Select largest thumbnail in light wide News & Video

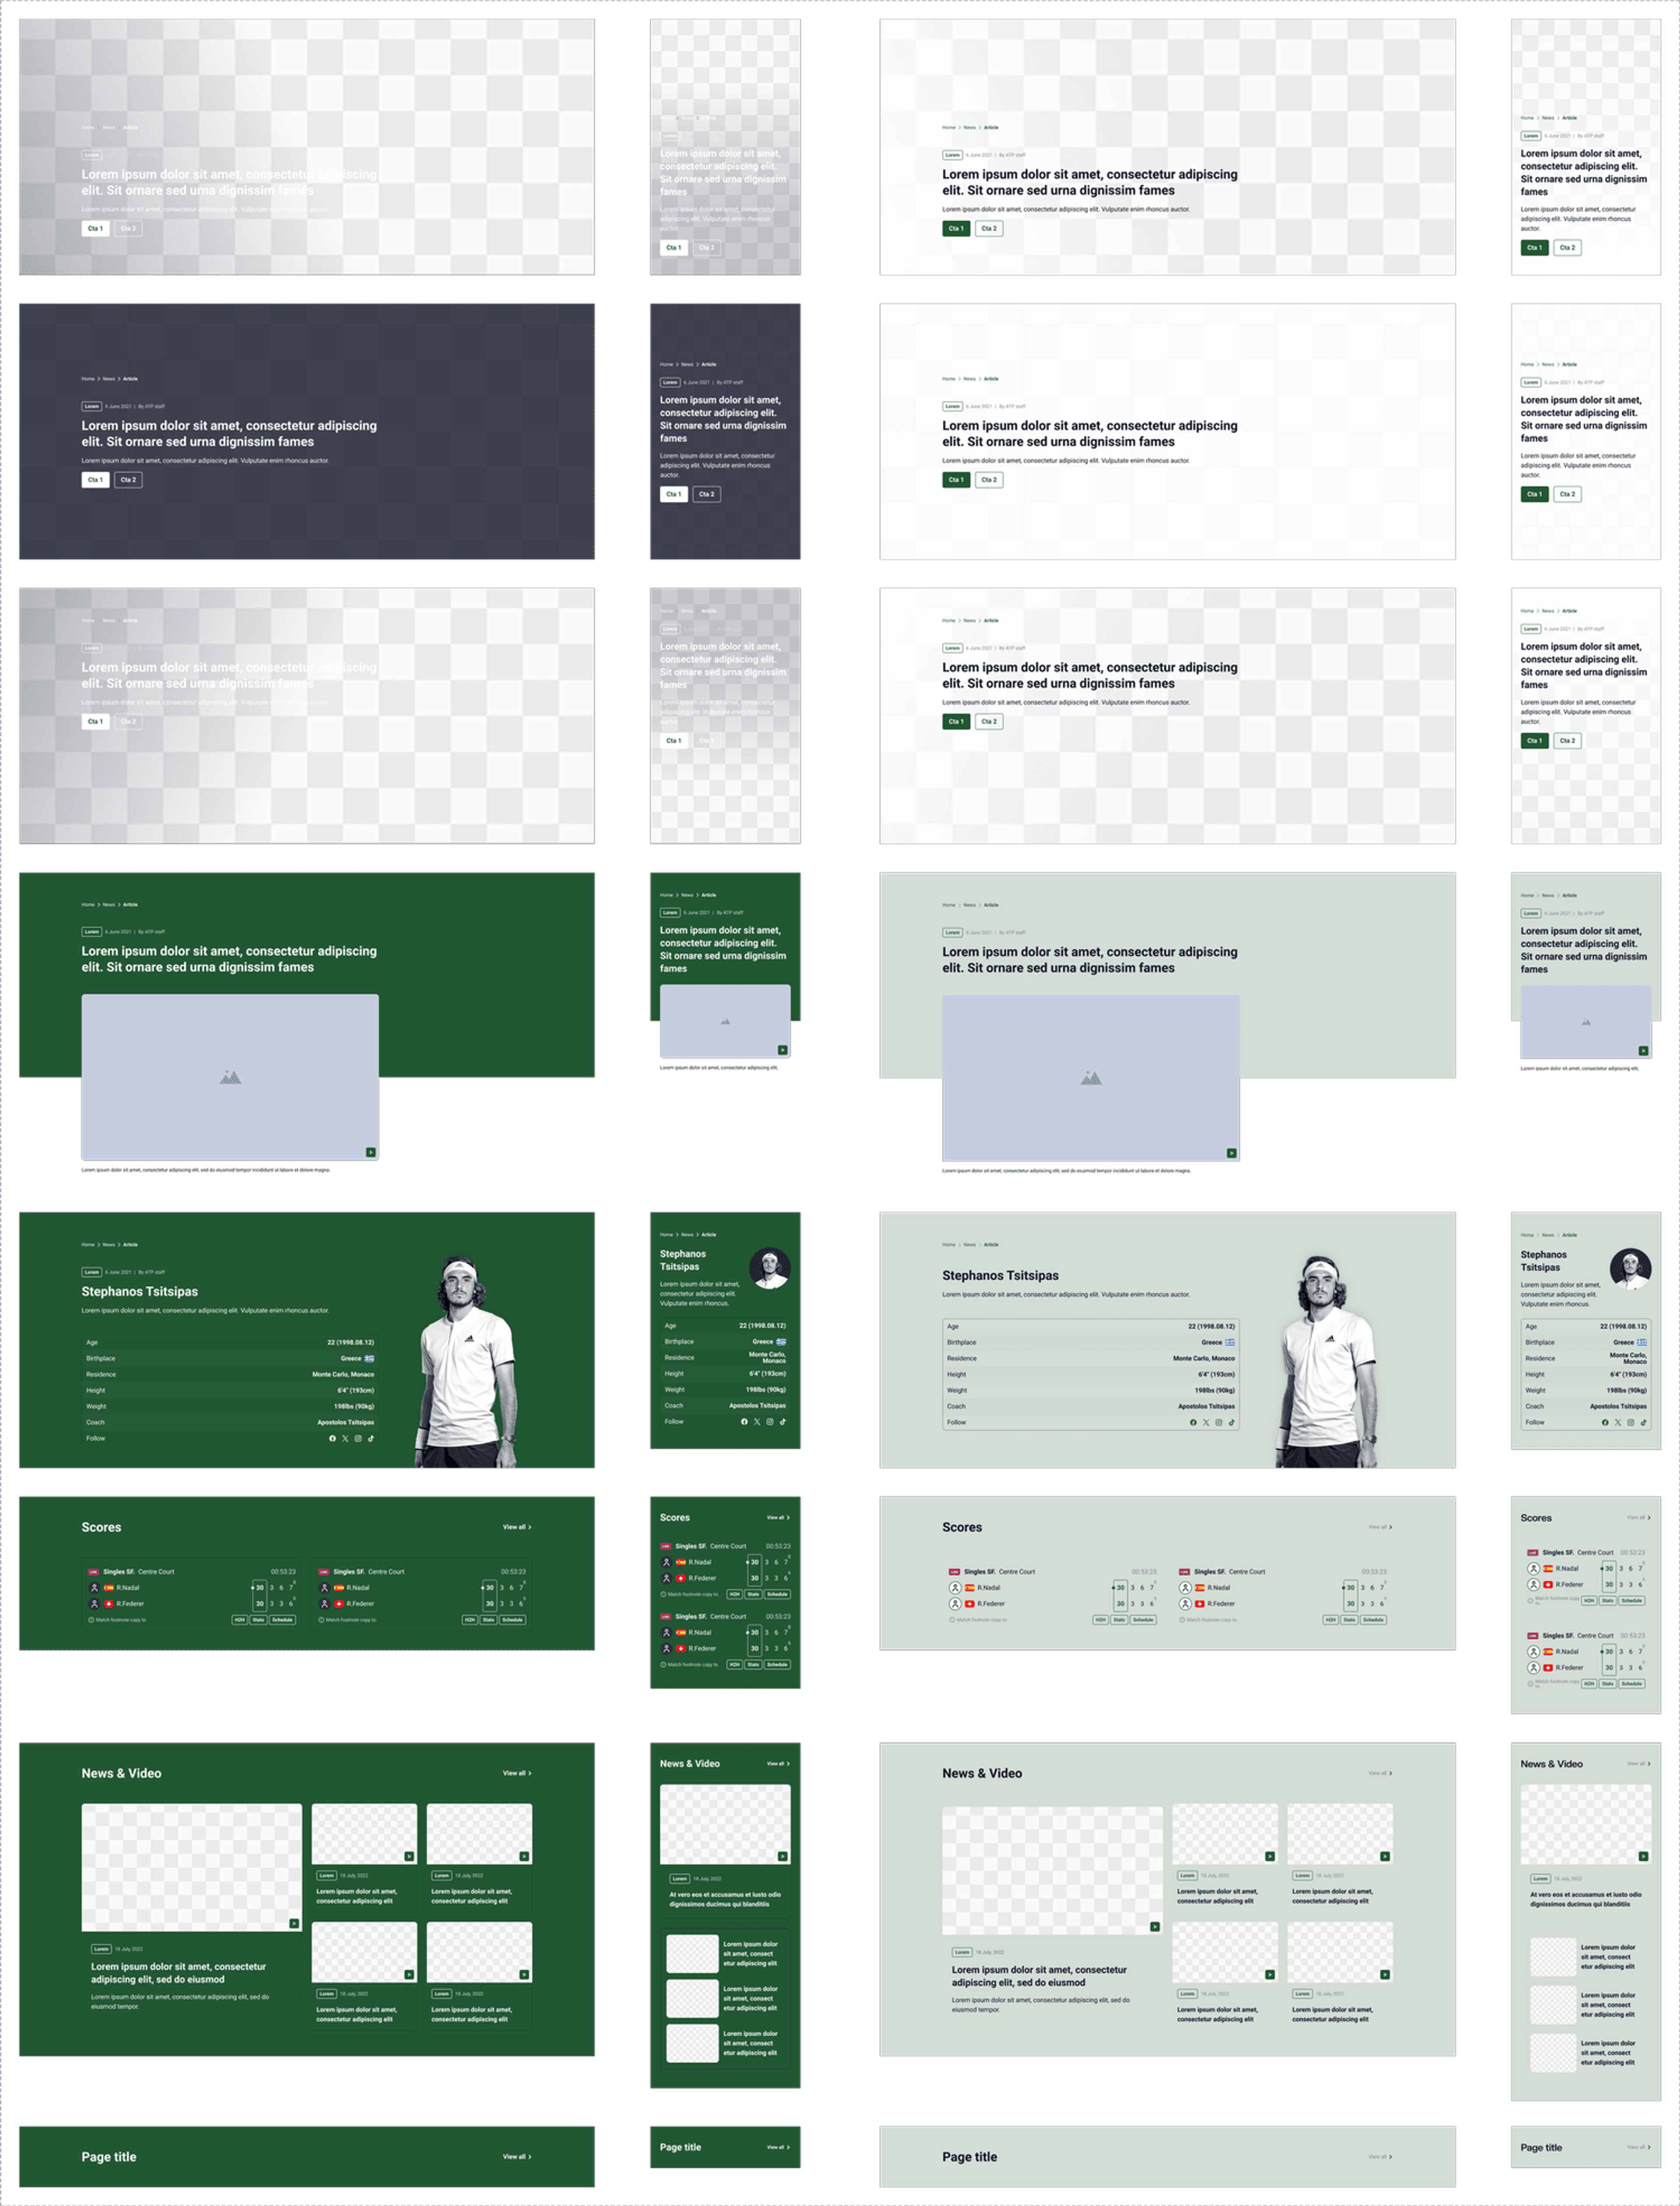pos(1052,1870)
